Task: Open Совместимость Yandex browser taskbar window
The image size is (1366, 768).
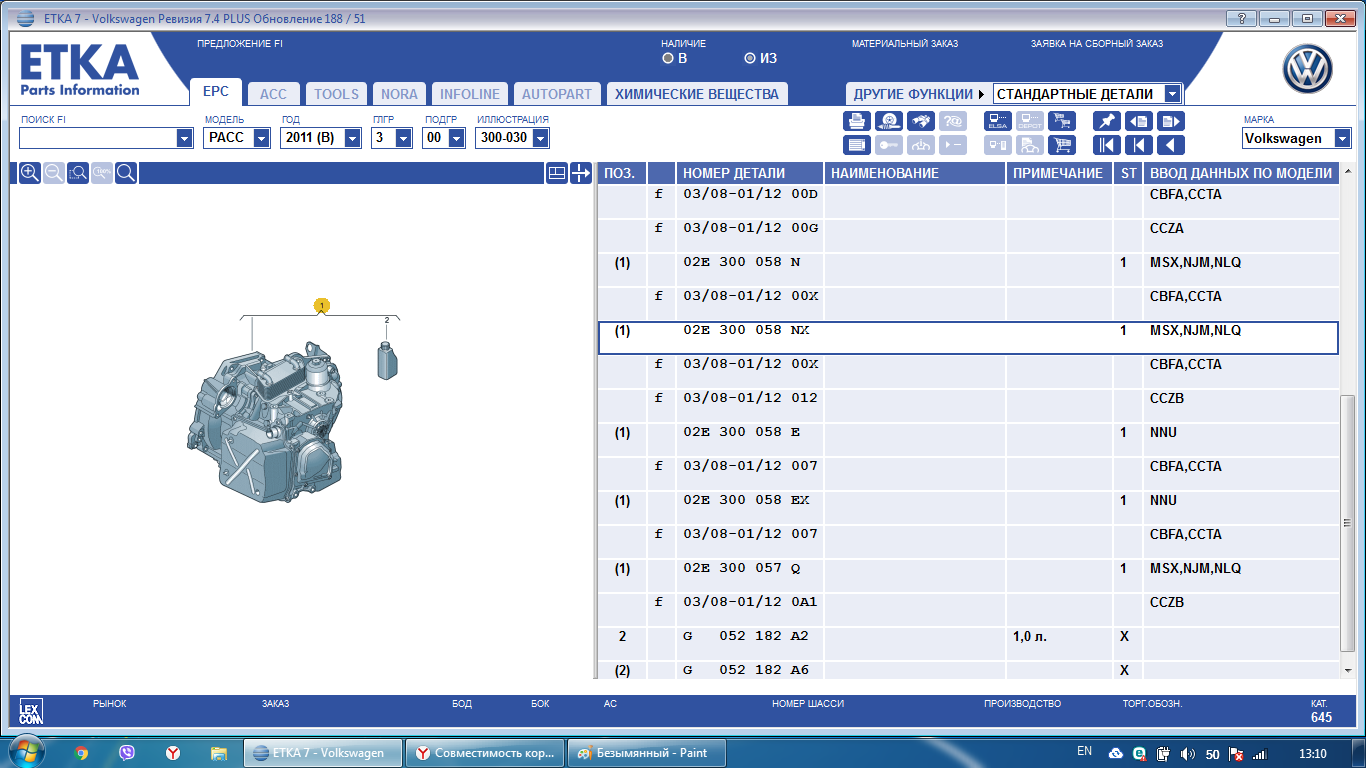Action: pyautogui.click(x=485, y=753)
